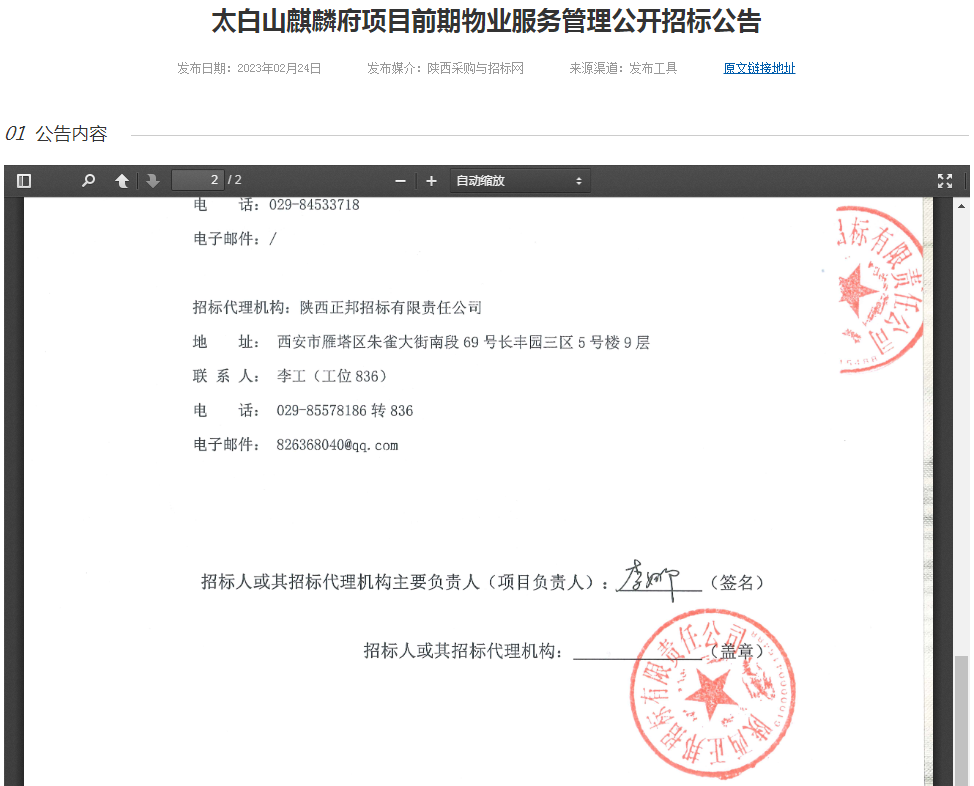Select phone number 029-84533718
The height and width of the screenshot is (786, 974).
tap(314, 205)
